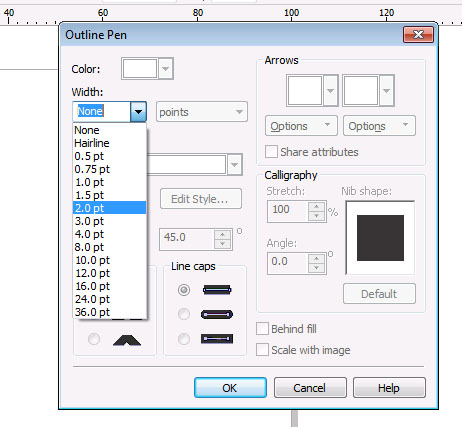Screen dimensions: 462x427
Task: Open the start arrowhead selector
Action: (312, 90)
